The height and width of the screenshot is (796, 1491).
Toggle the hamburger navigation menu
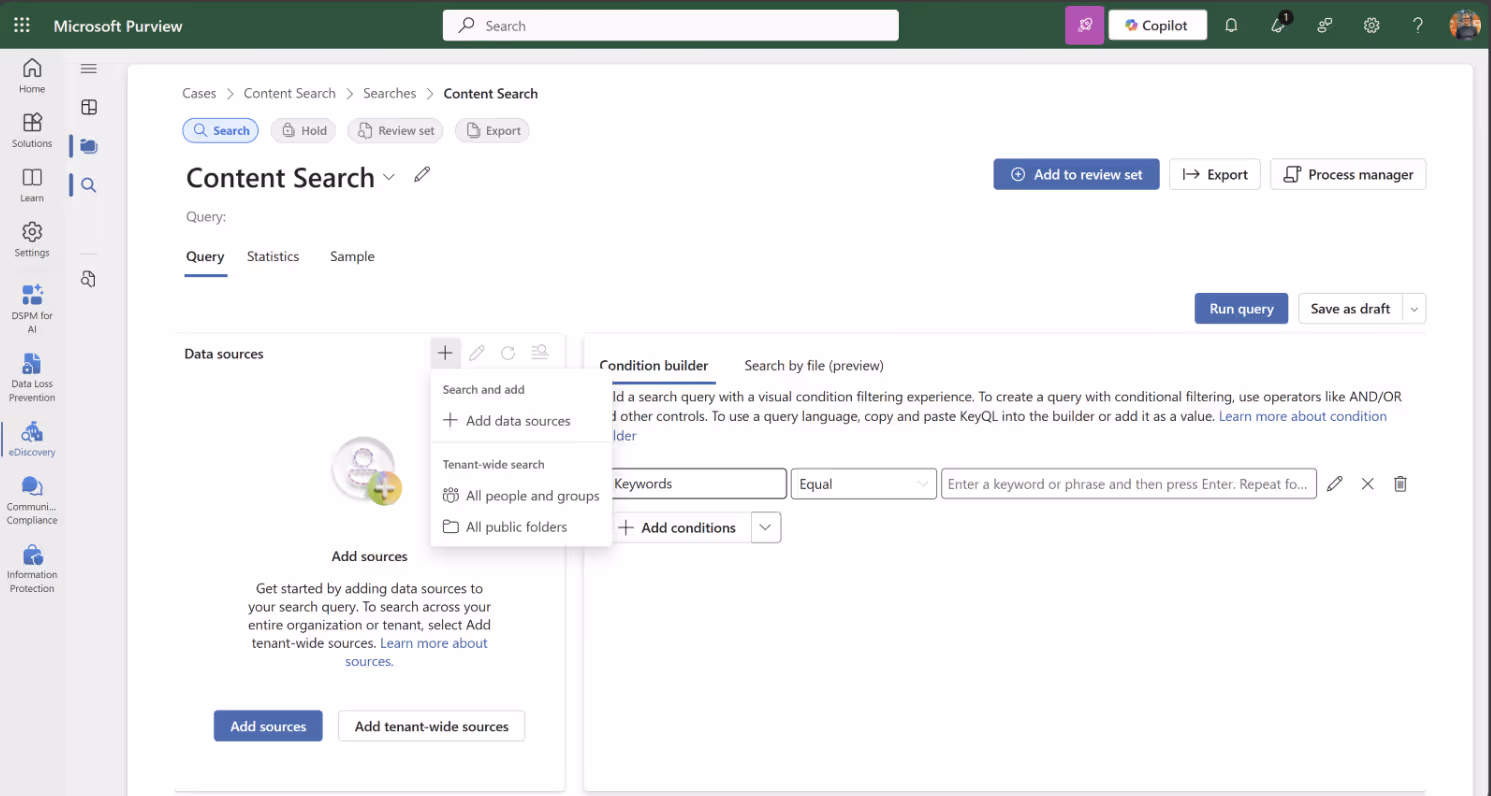89,68
